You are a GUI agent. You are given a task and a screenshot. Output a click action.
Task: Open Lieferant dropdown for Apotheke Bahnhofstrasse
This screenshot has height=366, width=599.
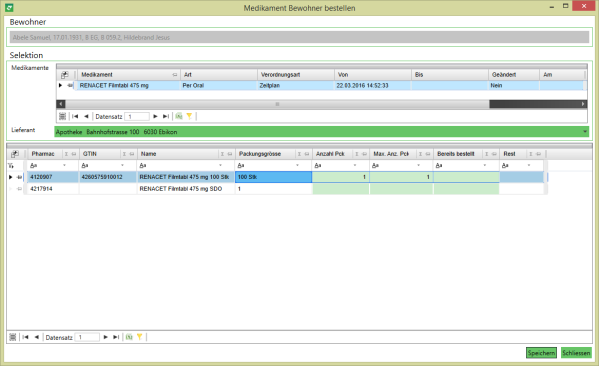[585, 132]
